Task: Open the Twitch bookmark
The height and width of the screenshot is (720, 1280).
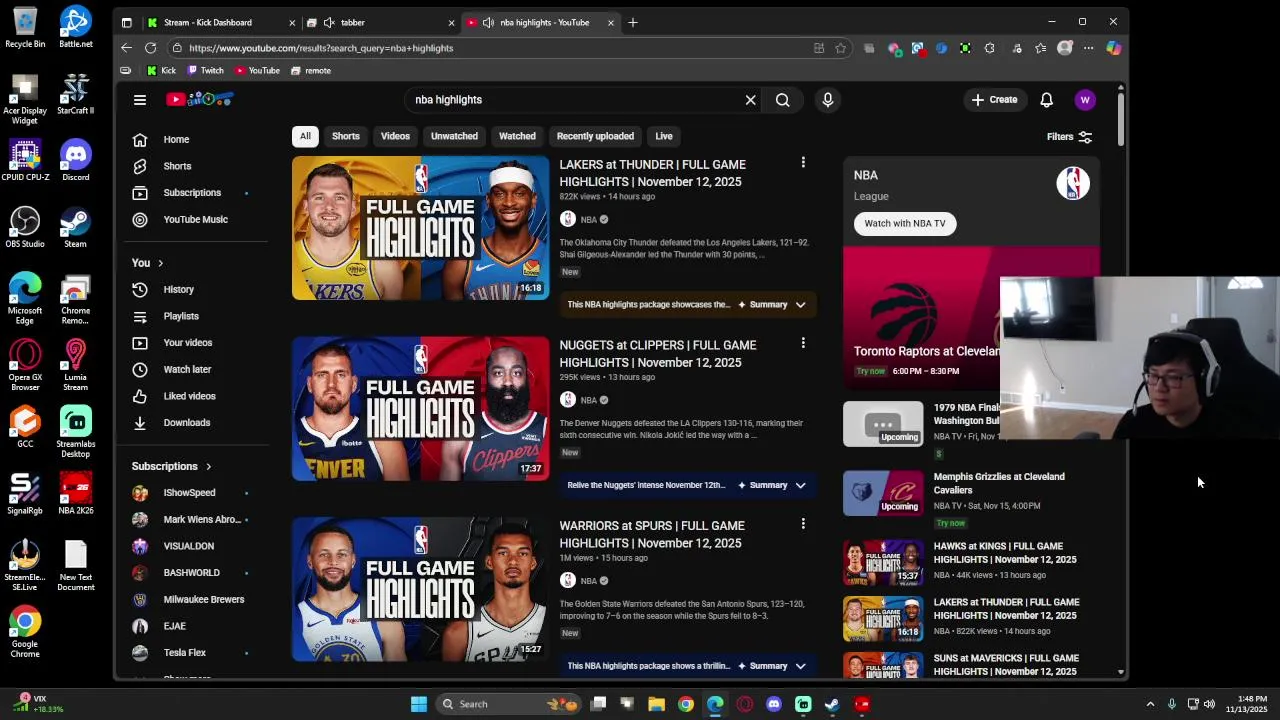Action: [x=205, y=71]
